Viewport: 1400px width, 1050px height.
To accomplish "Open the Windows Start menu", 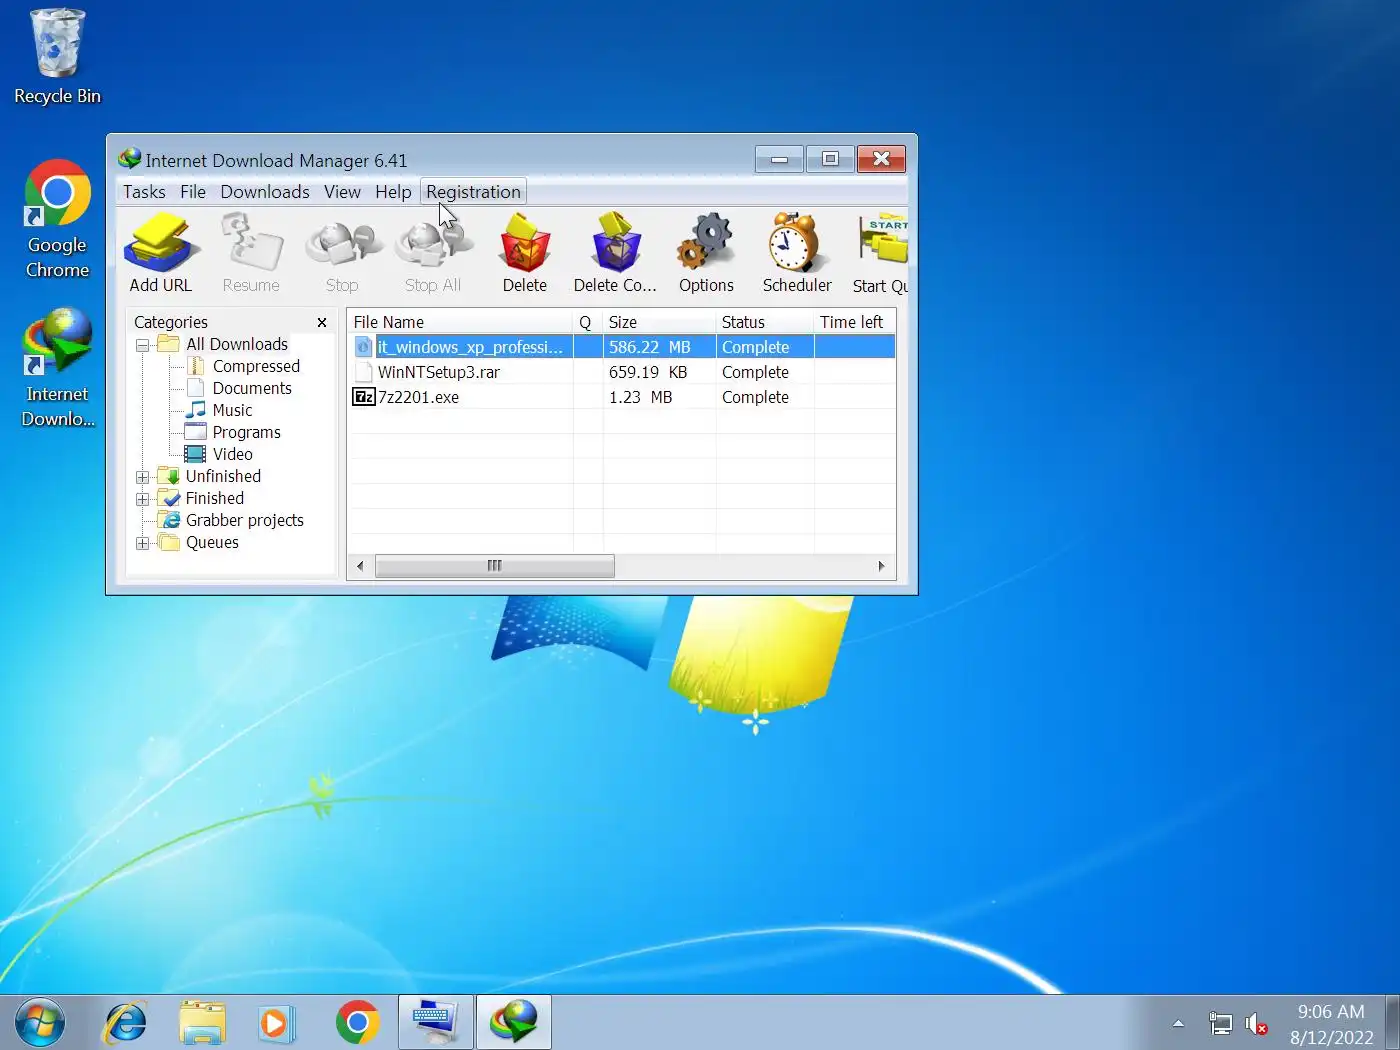I will [40, 1023].
